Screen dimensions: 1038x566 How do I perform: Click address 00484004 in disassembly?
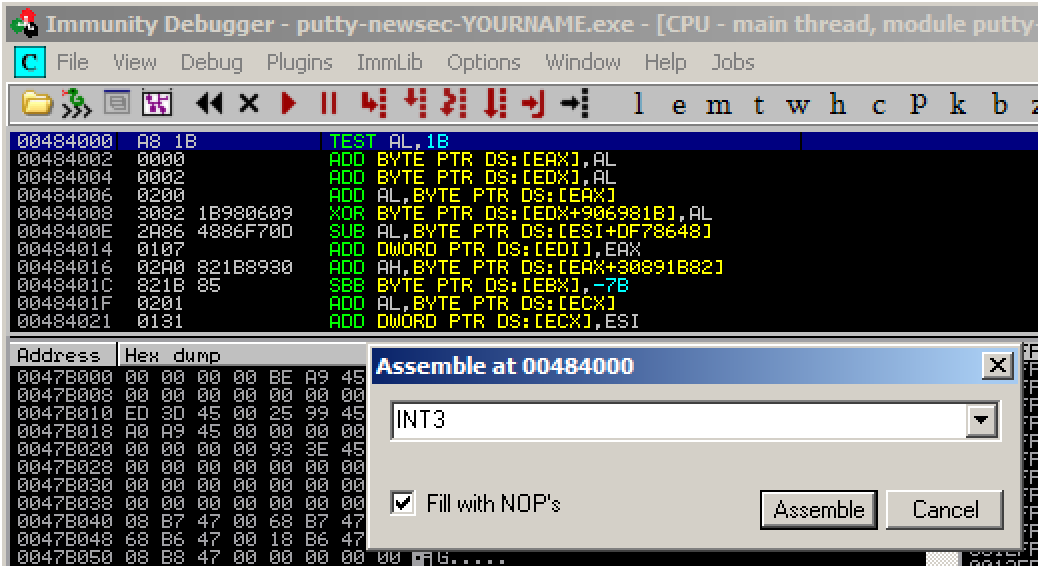[65, 177]
